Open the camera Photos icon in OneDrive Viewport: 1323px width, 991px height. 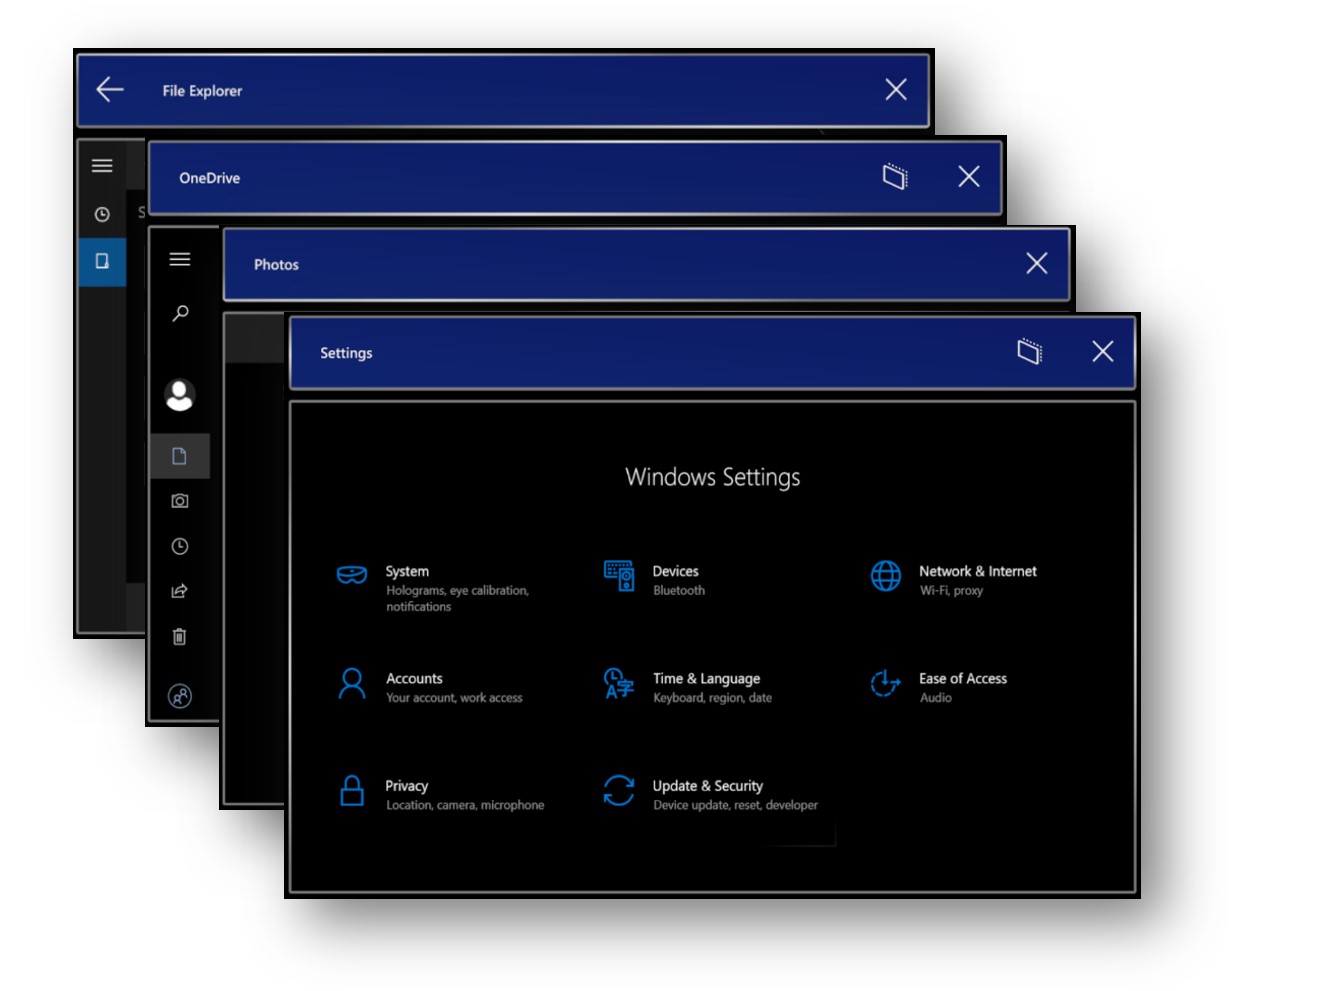pyautogui.click(x=180, y=501)
